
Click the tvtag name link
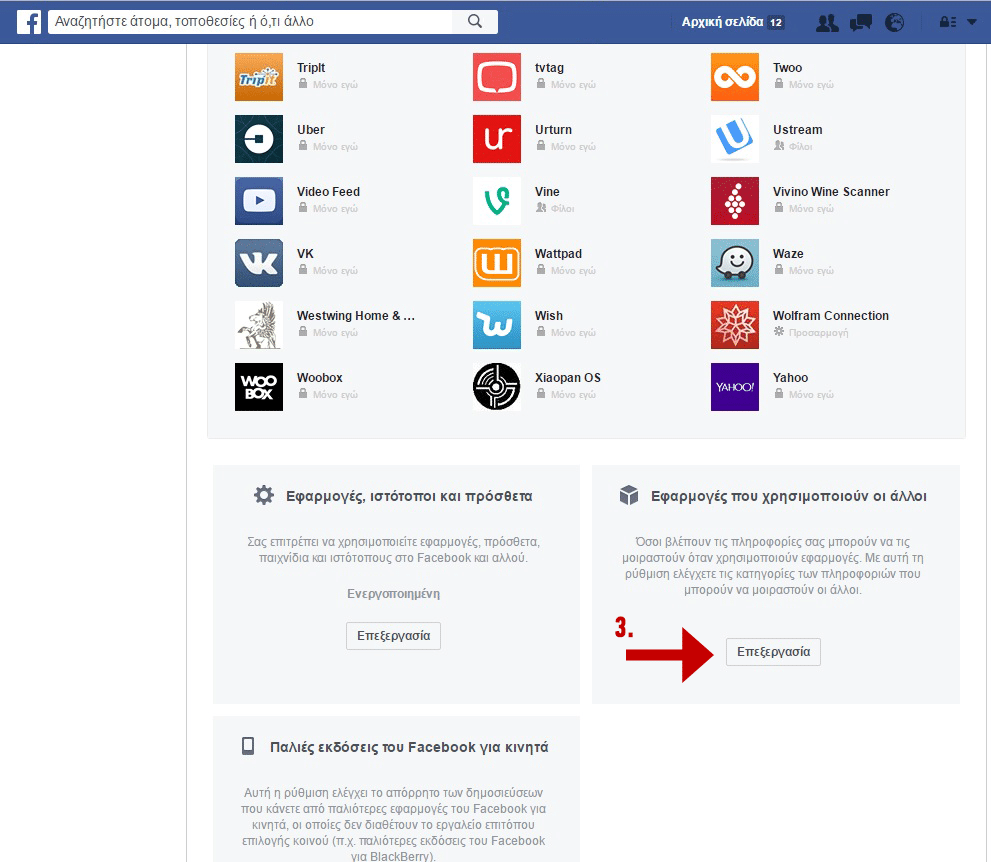click(x=549, y=68)
